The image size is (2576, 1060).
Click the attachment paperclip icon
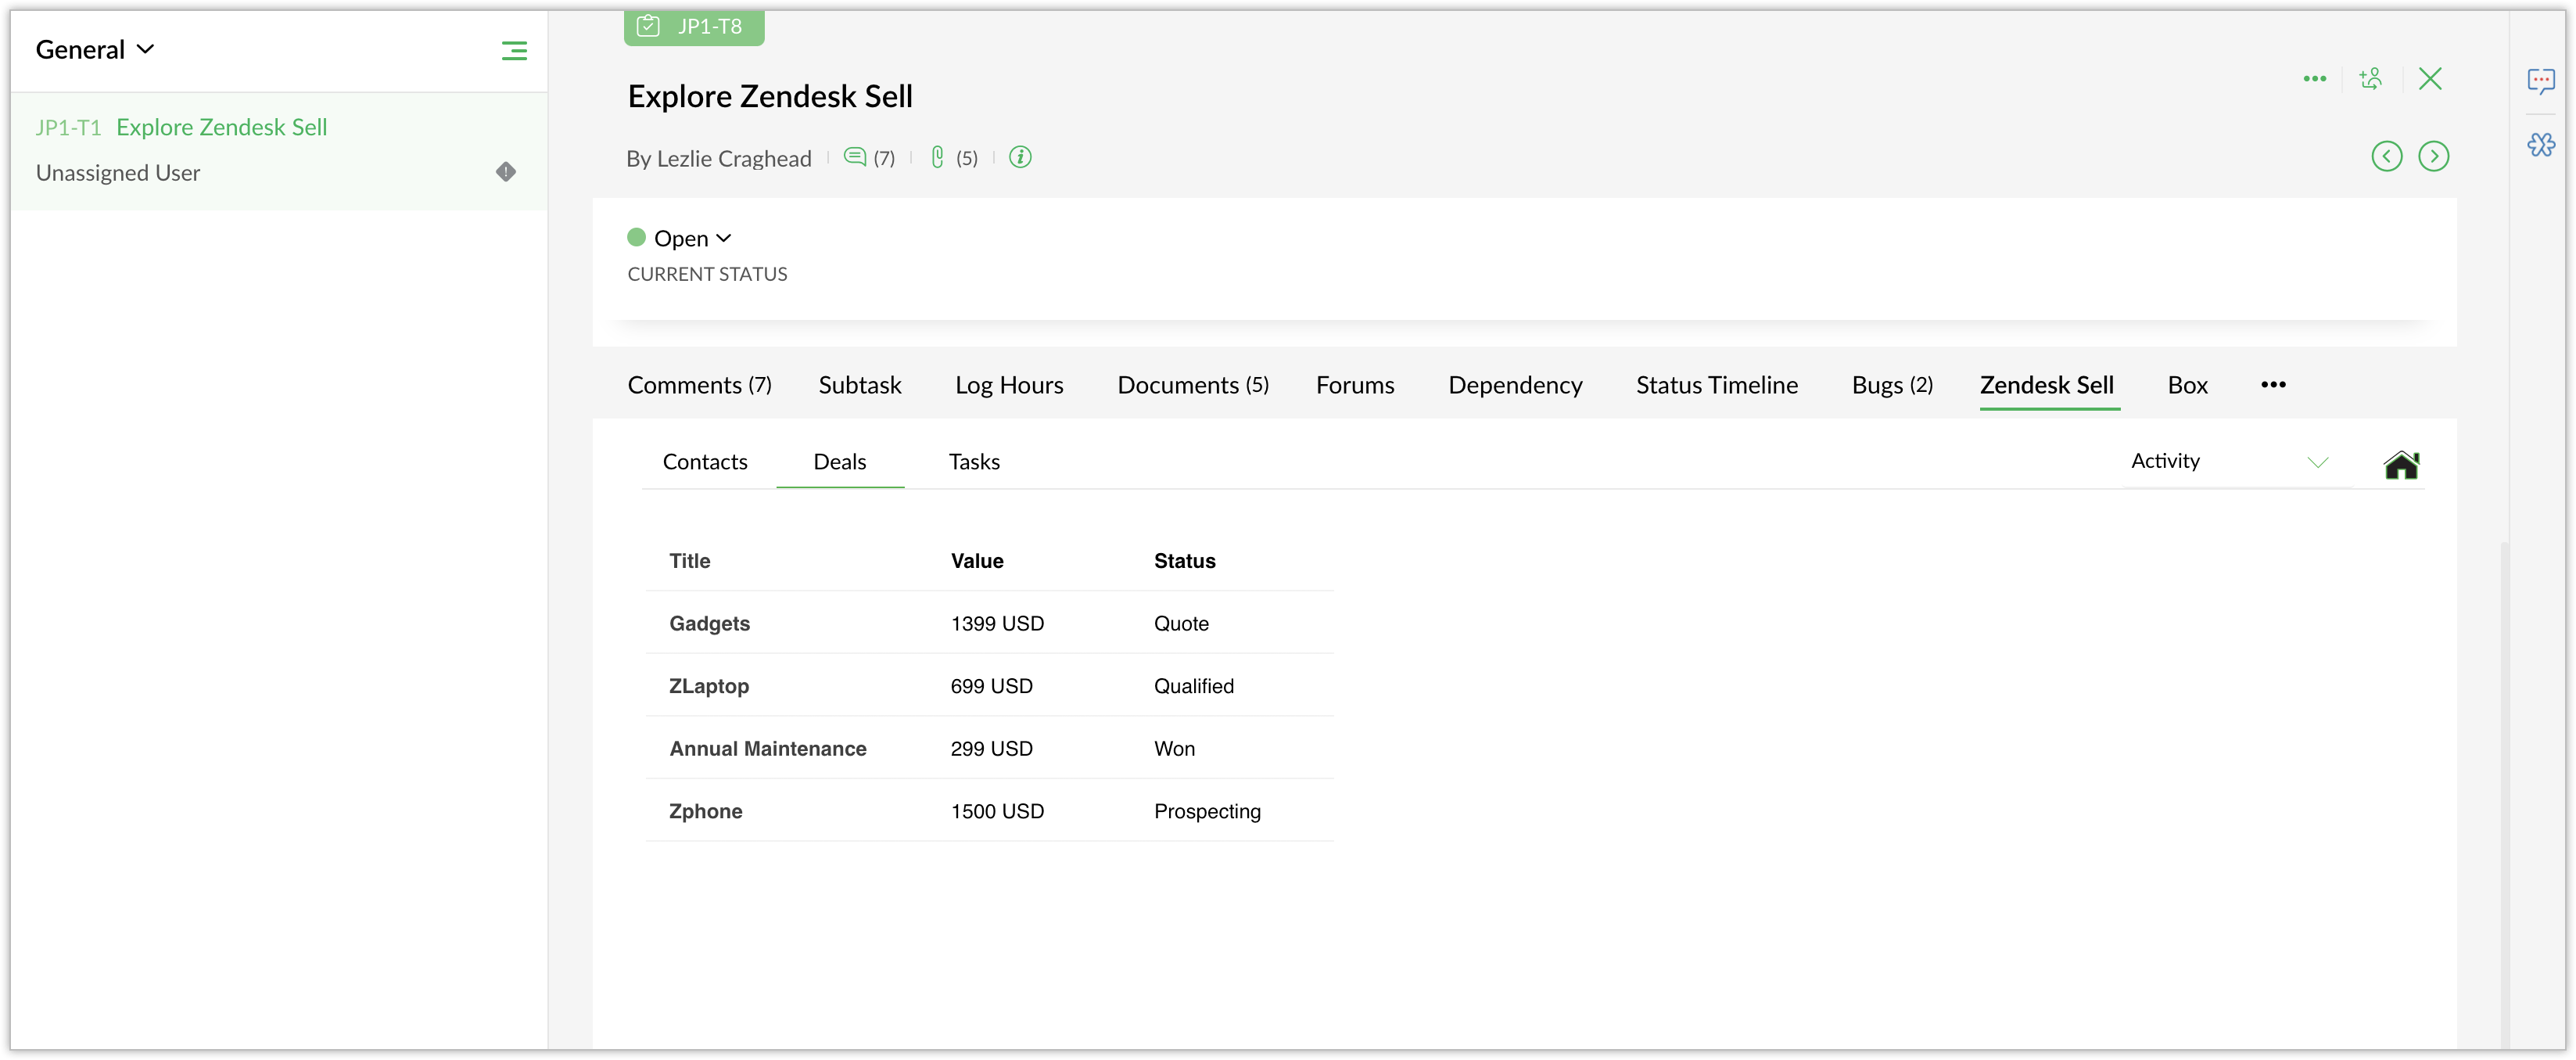click(937, 157)
